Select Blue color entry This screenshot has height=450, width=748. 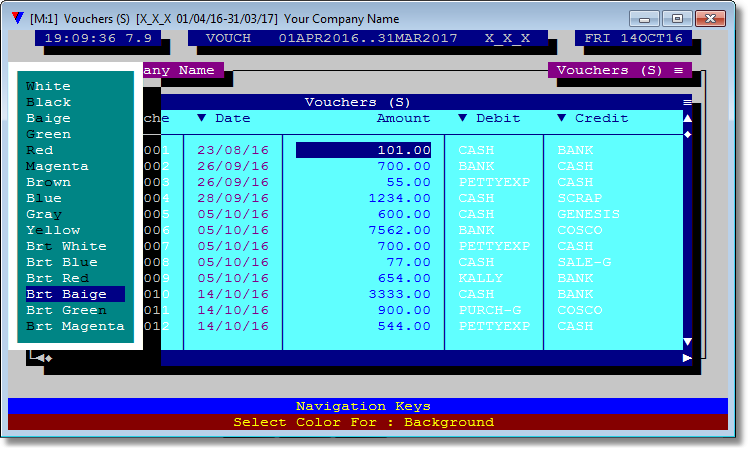pyautogui.click(x=44, y=198)
